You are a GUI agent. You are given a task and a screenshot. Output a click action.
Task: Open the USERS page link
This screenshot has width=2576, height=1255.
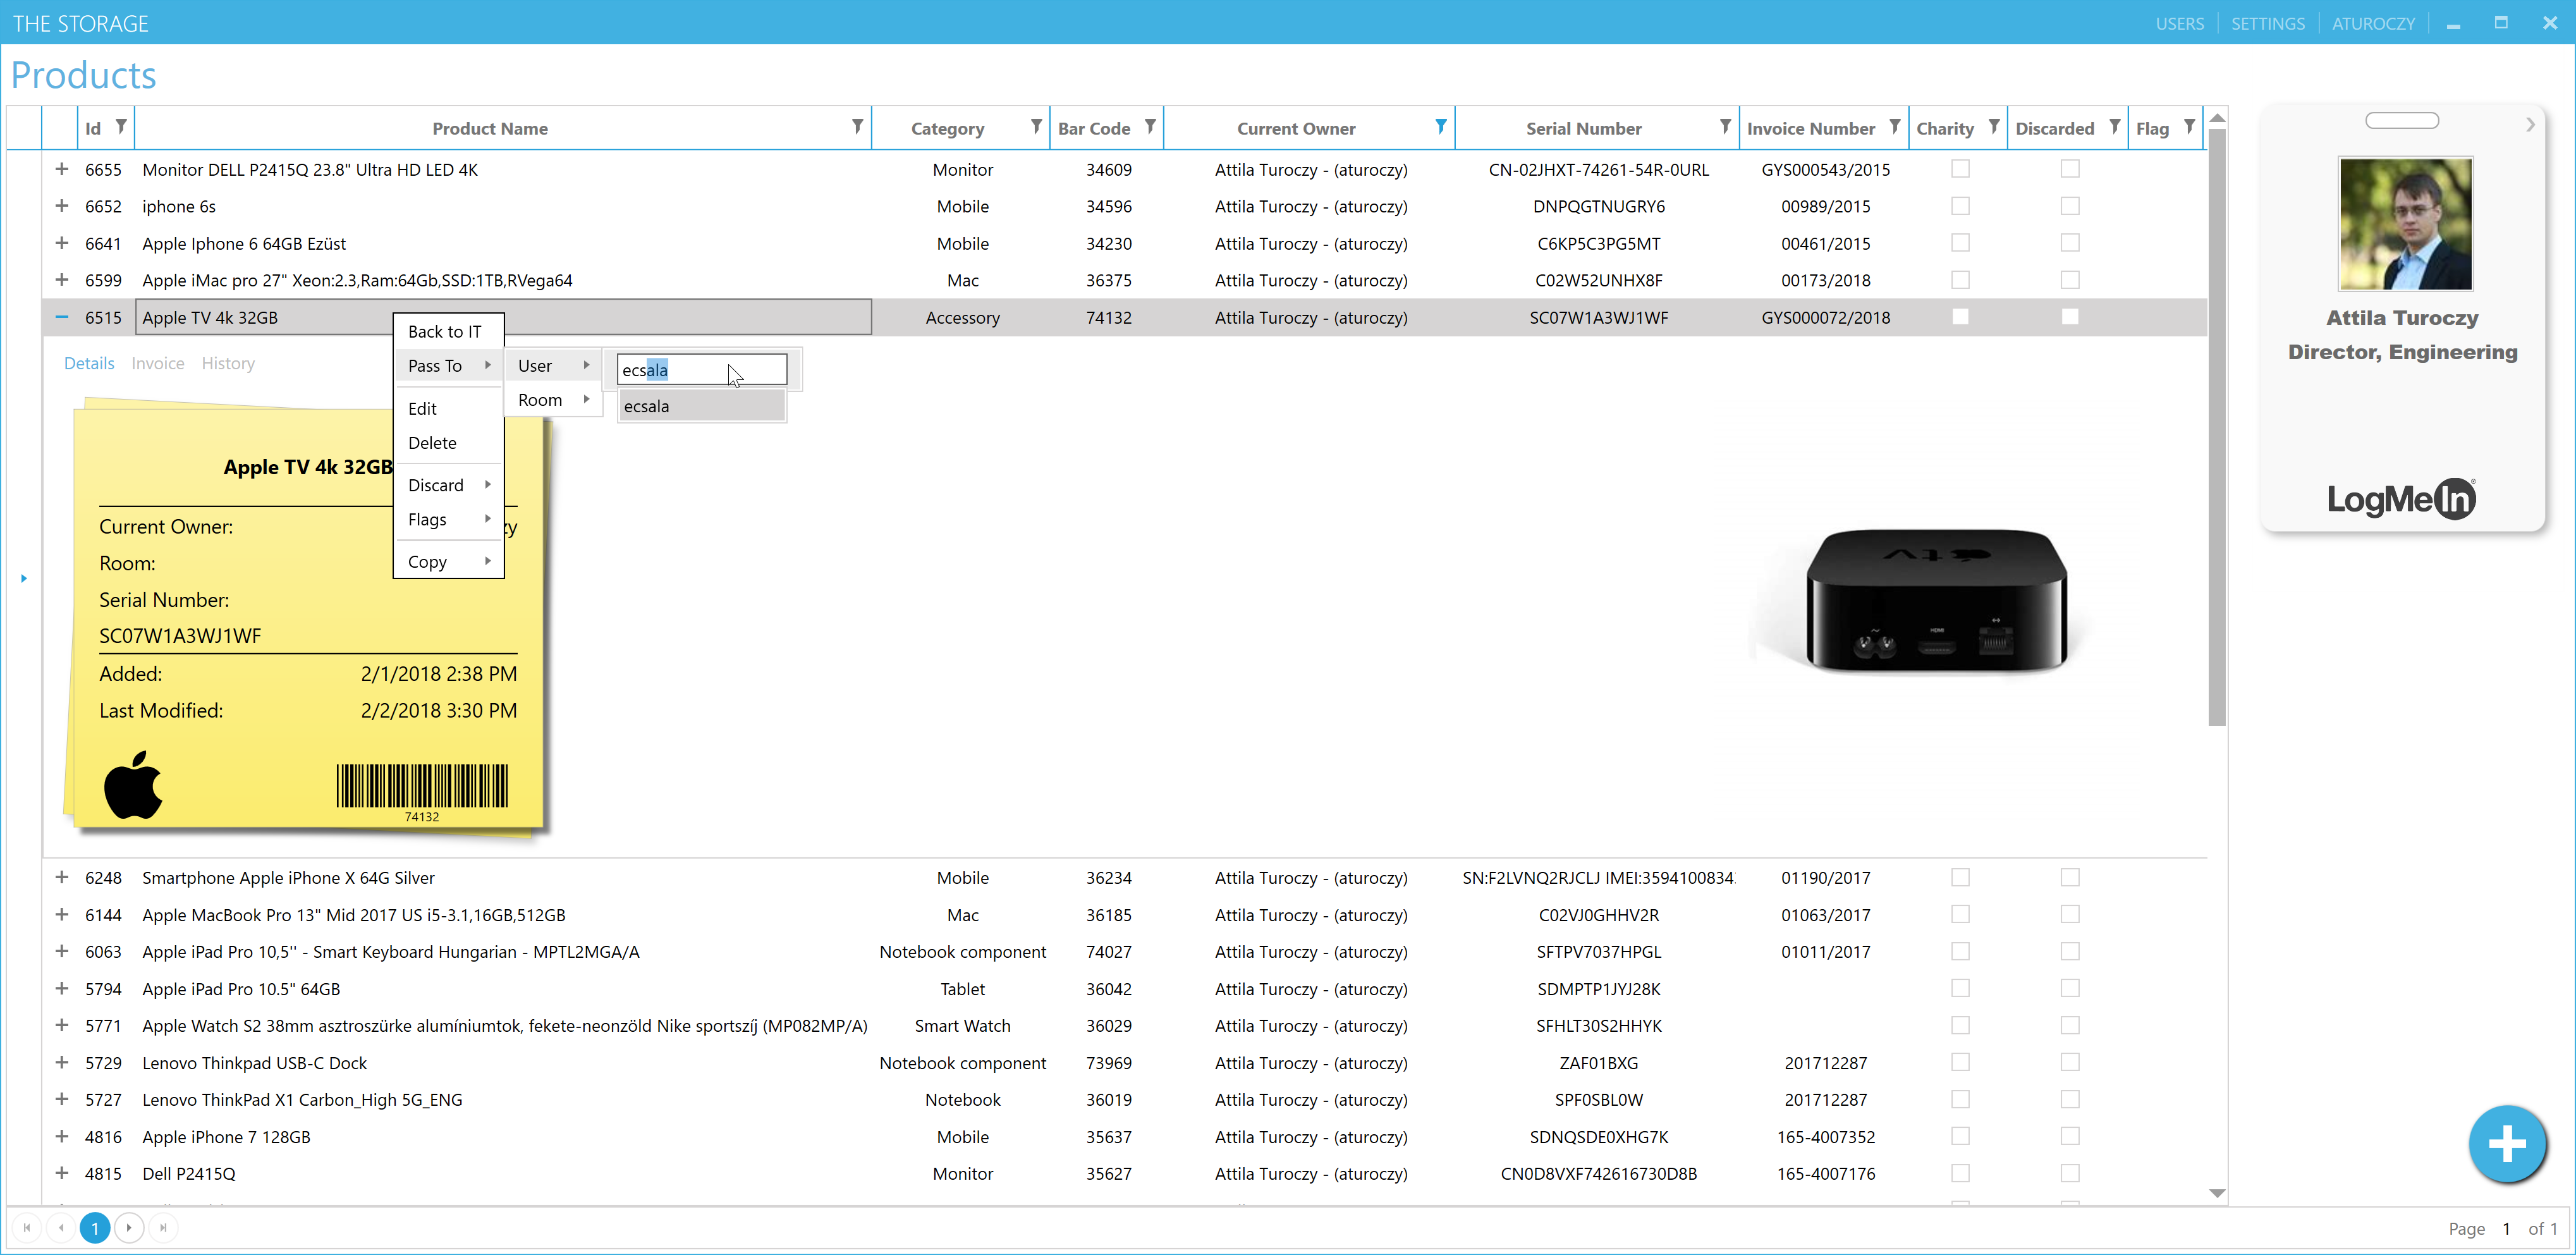pos(2179,23)
